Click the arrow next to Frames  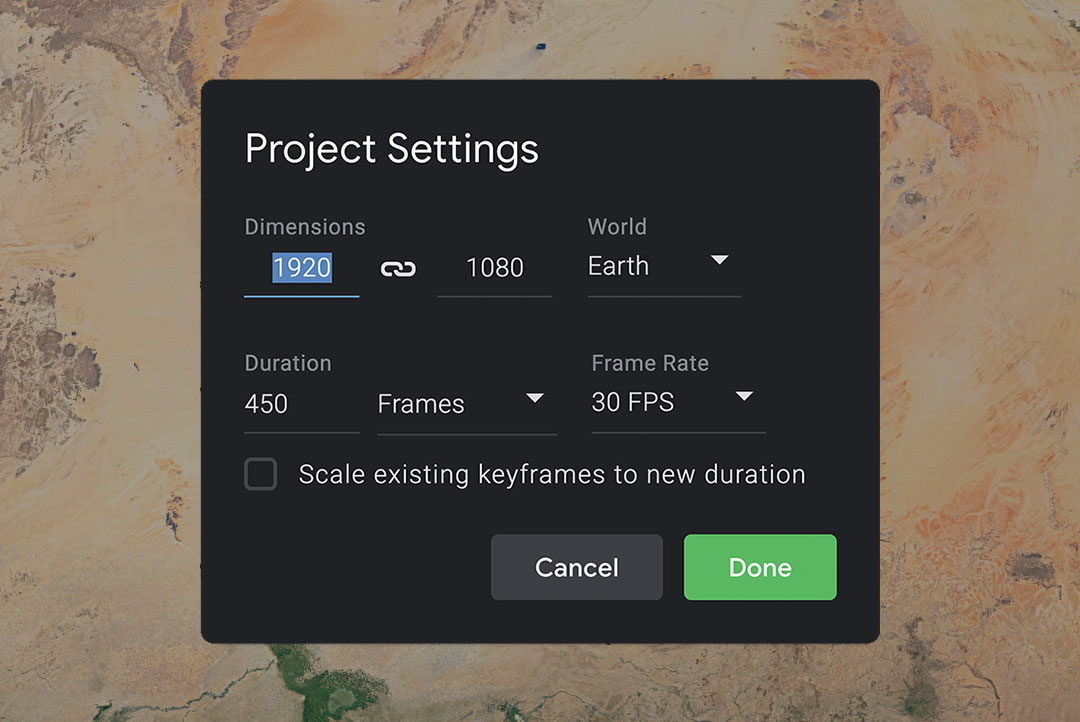tap(535, 398)
